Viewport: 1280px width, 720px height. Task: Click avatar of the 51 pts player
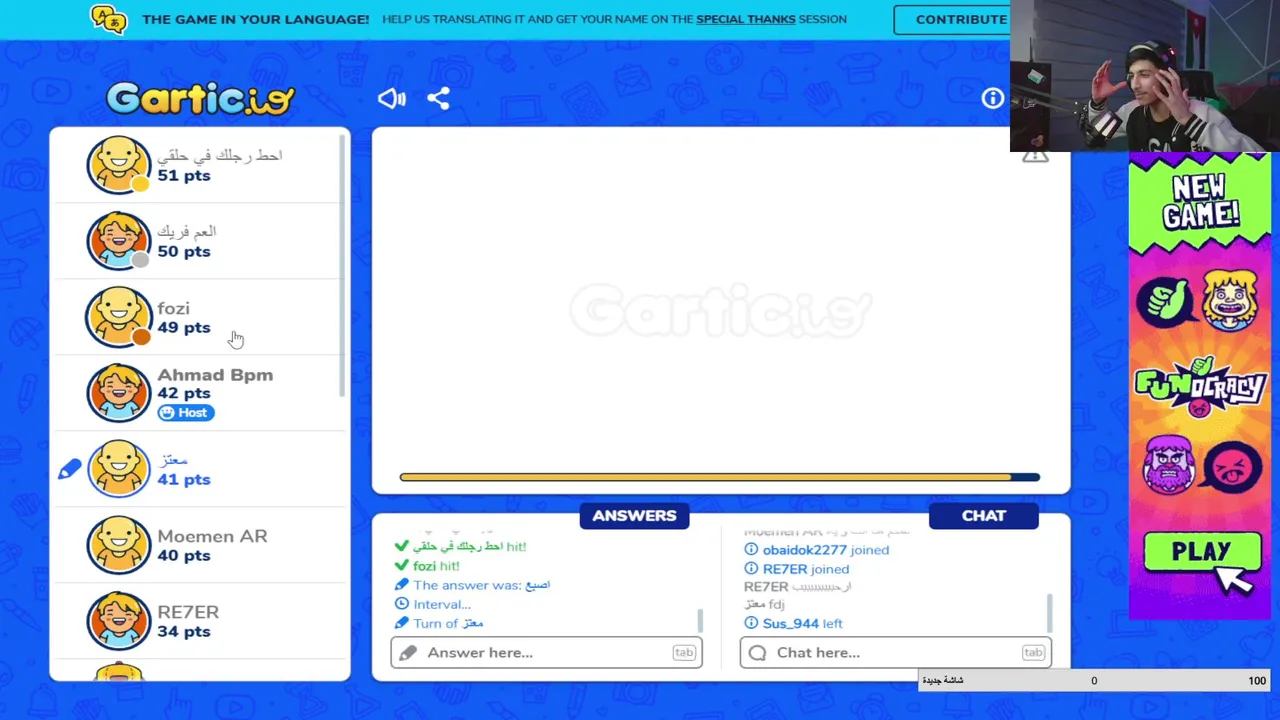118,165
